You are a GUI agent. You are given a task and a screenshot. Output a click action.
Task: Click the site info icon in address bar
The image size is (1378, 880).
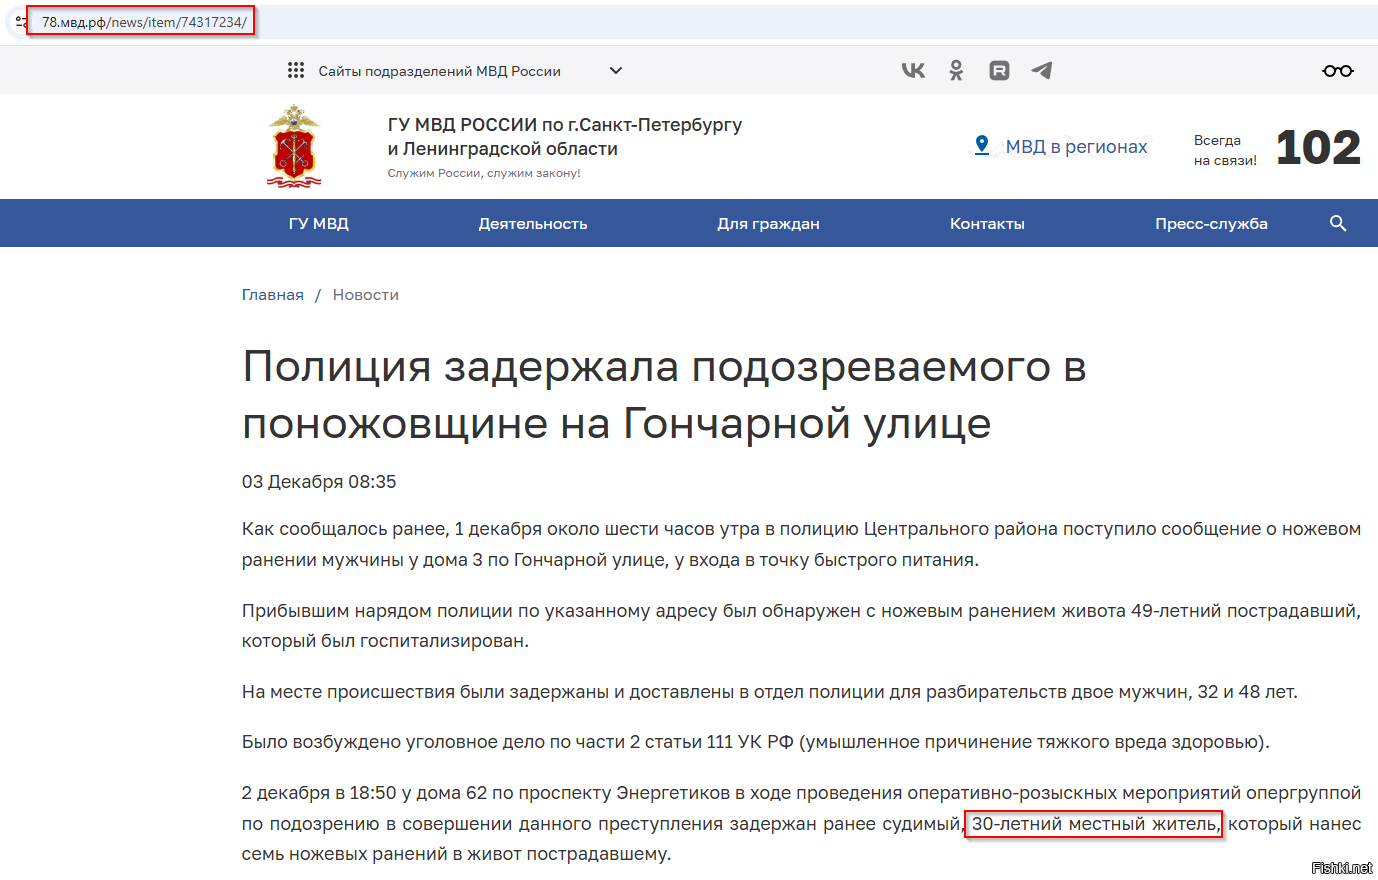21,21
